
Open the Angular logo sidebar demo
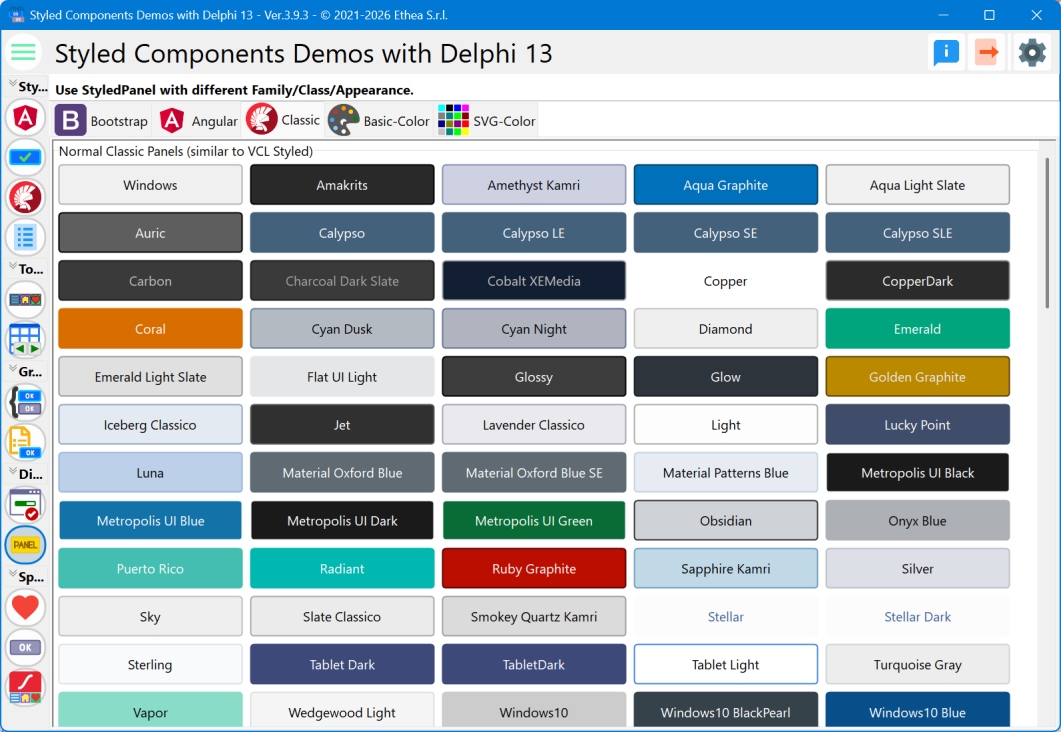coord(25,118)
